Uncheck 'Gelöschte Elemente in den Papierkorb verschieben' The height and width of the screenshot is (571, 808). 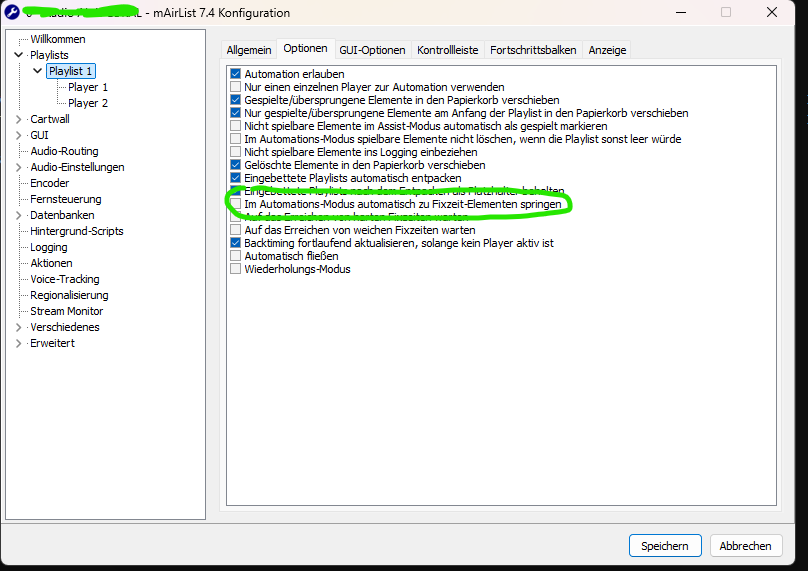(236, 165)
